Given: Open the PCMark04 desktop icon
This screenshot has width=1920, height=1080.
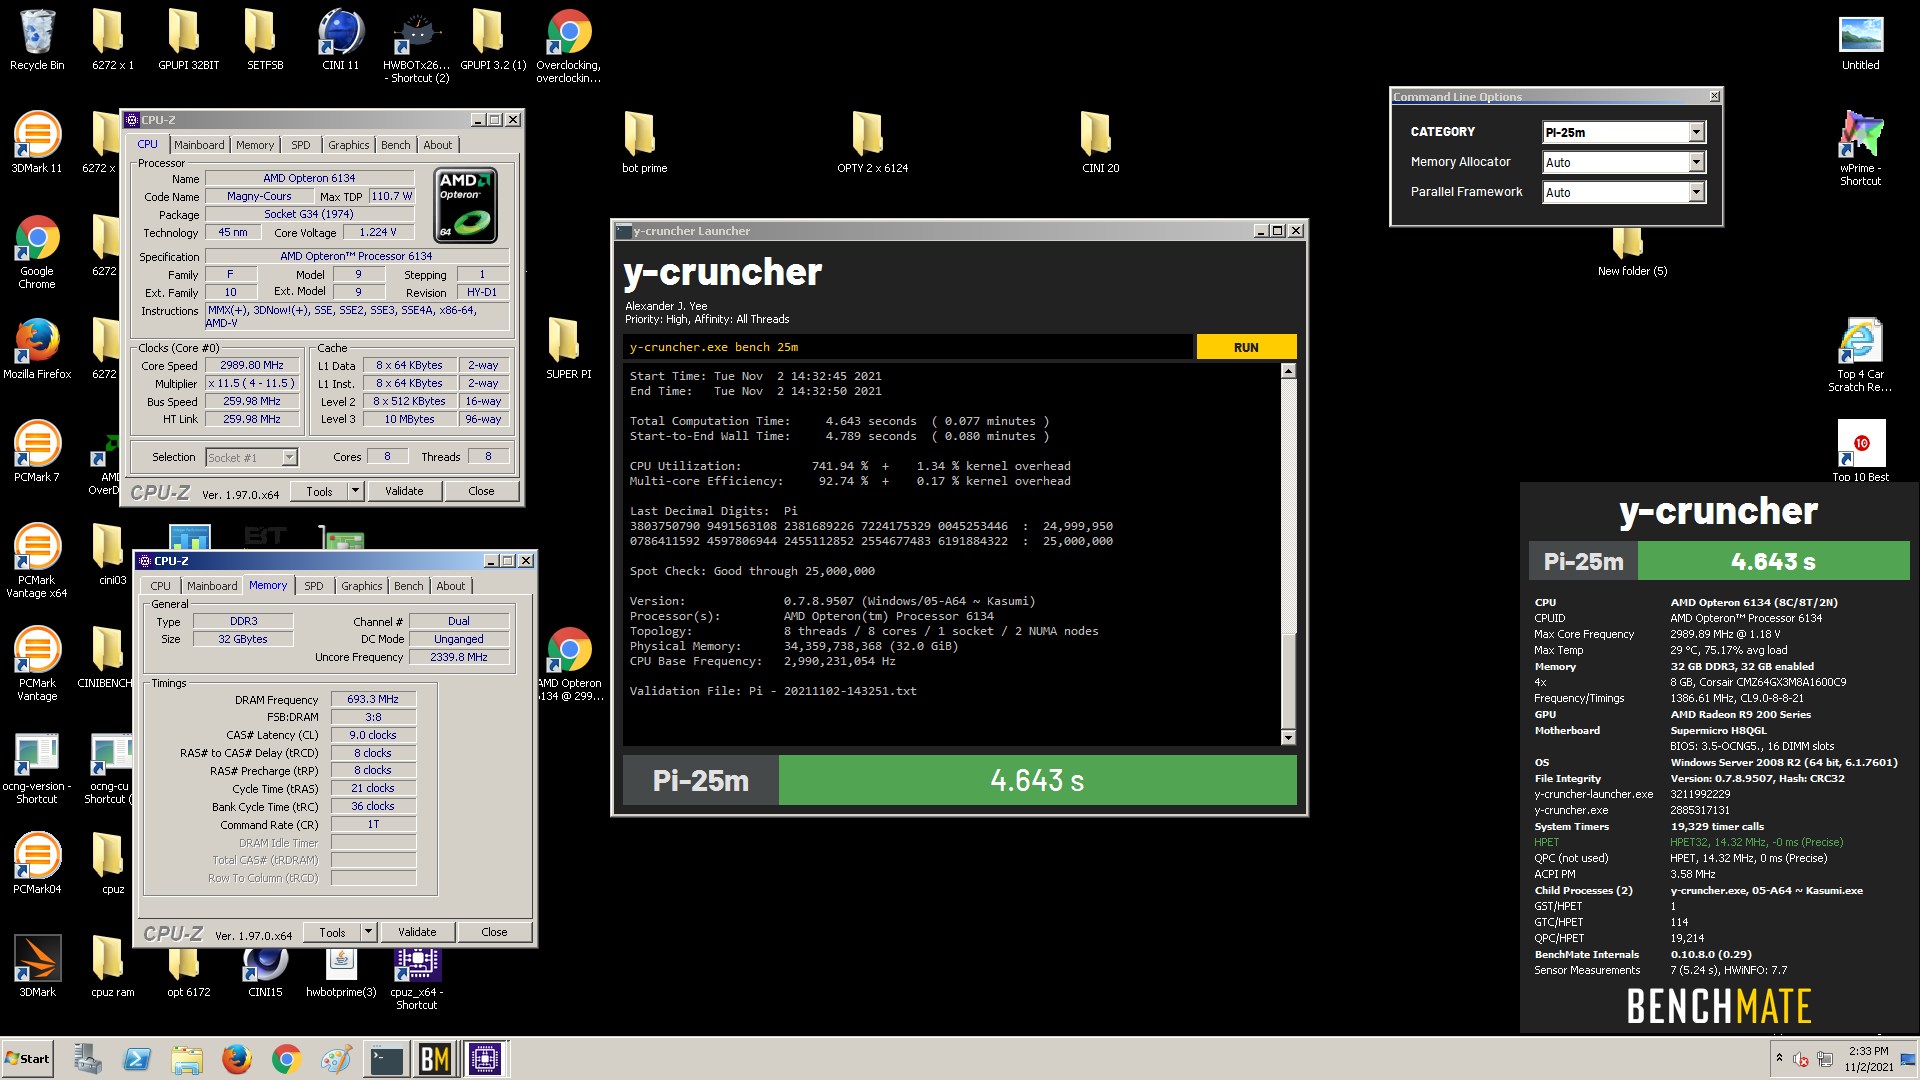Looking at the screenshot, I should click(37, 864).
